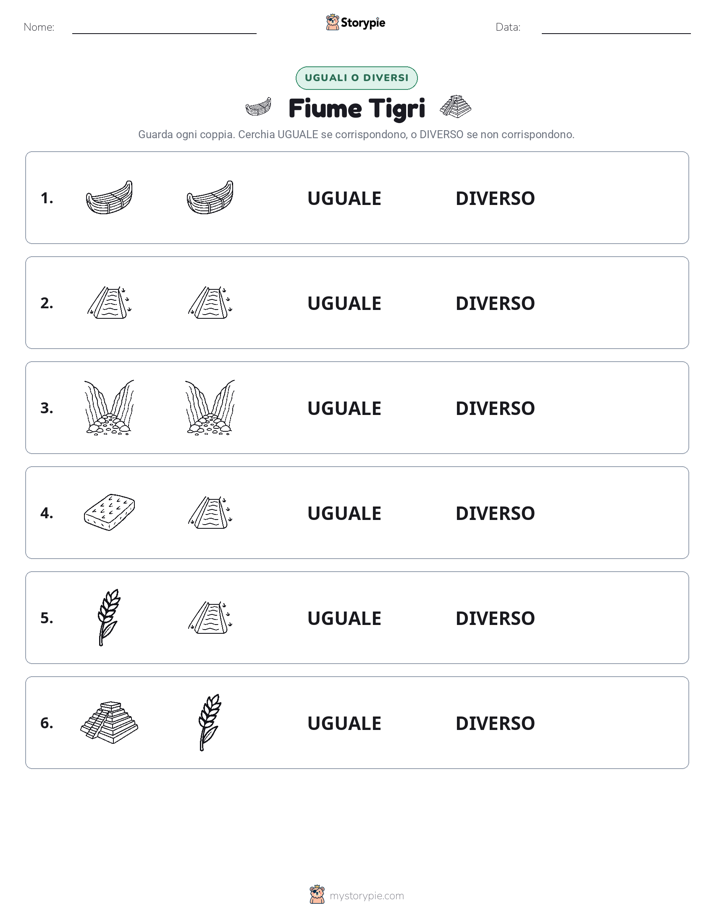Click the clay brick icon in row 4
The height and width of the screenshot is (924, 714).
pos(109,512)
